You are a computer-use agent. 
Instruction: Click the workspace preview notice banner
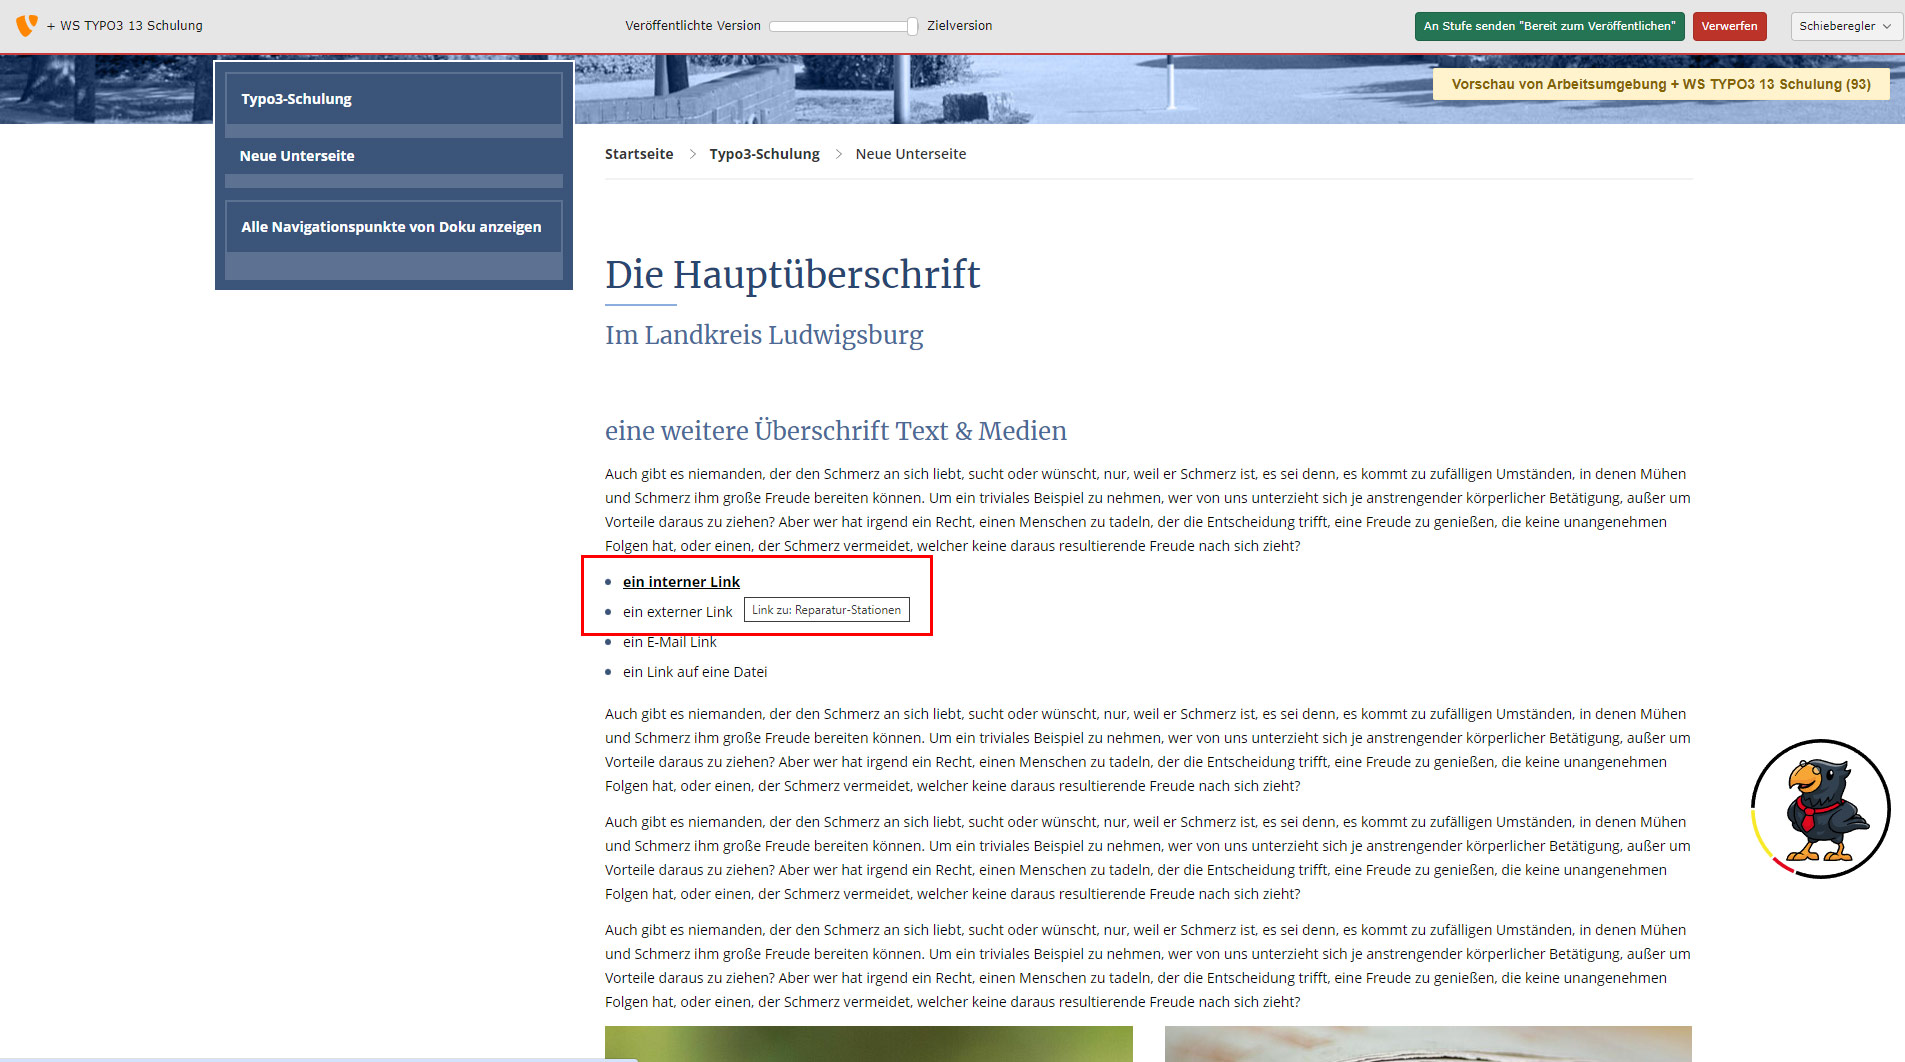point(1660,84)
